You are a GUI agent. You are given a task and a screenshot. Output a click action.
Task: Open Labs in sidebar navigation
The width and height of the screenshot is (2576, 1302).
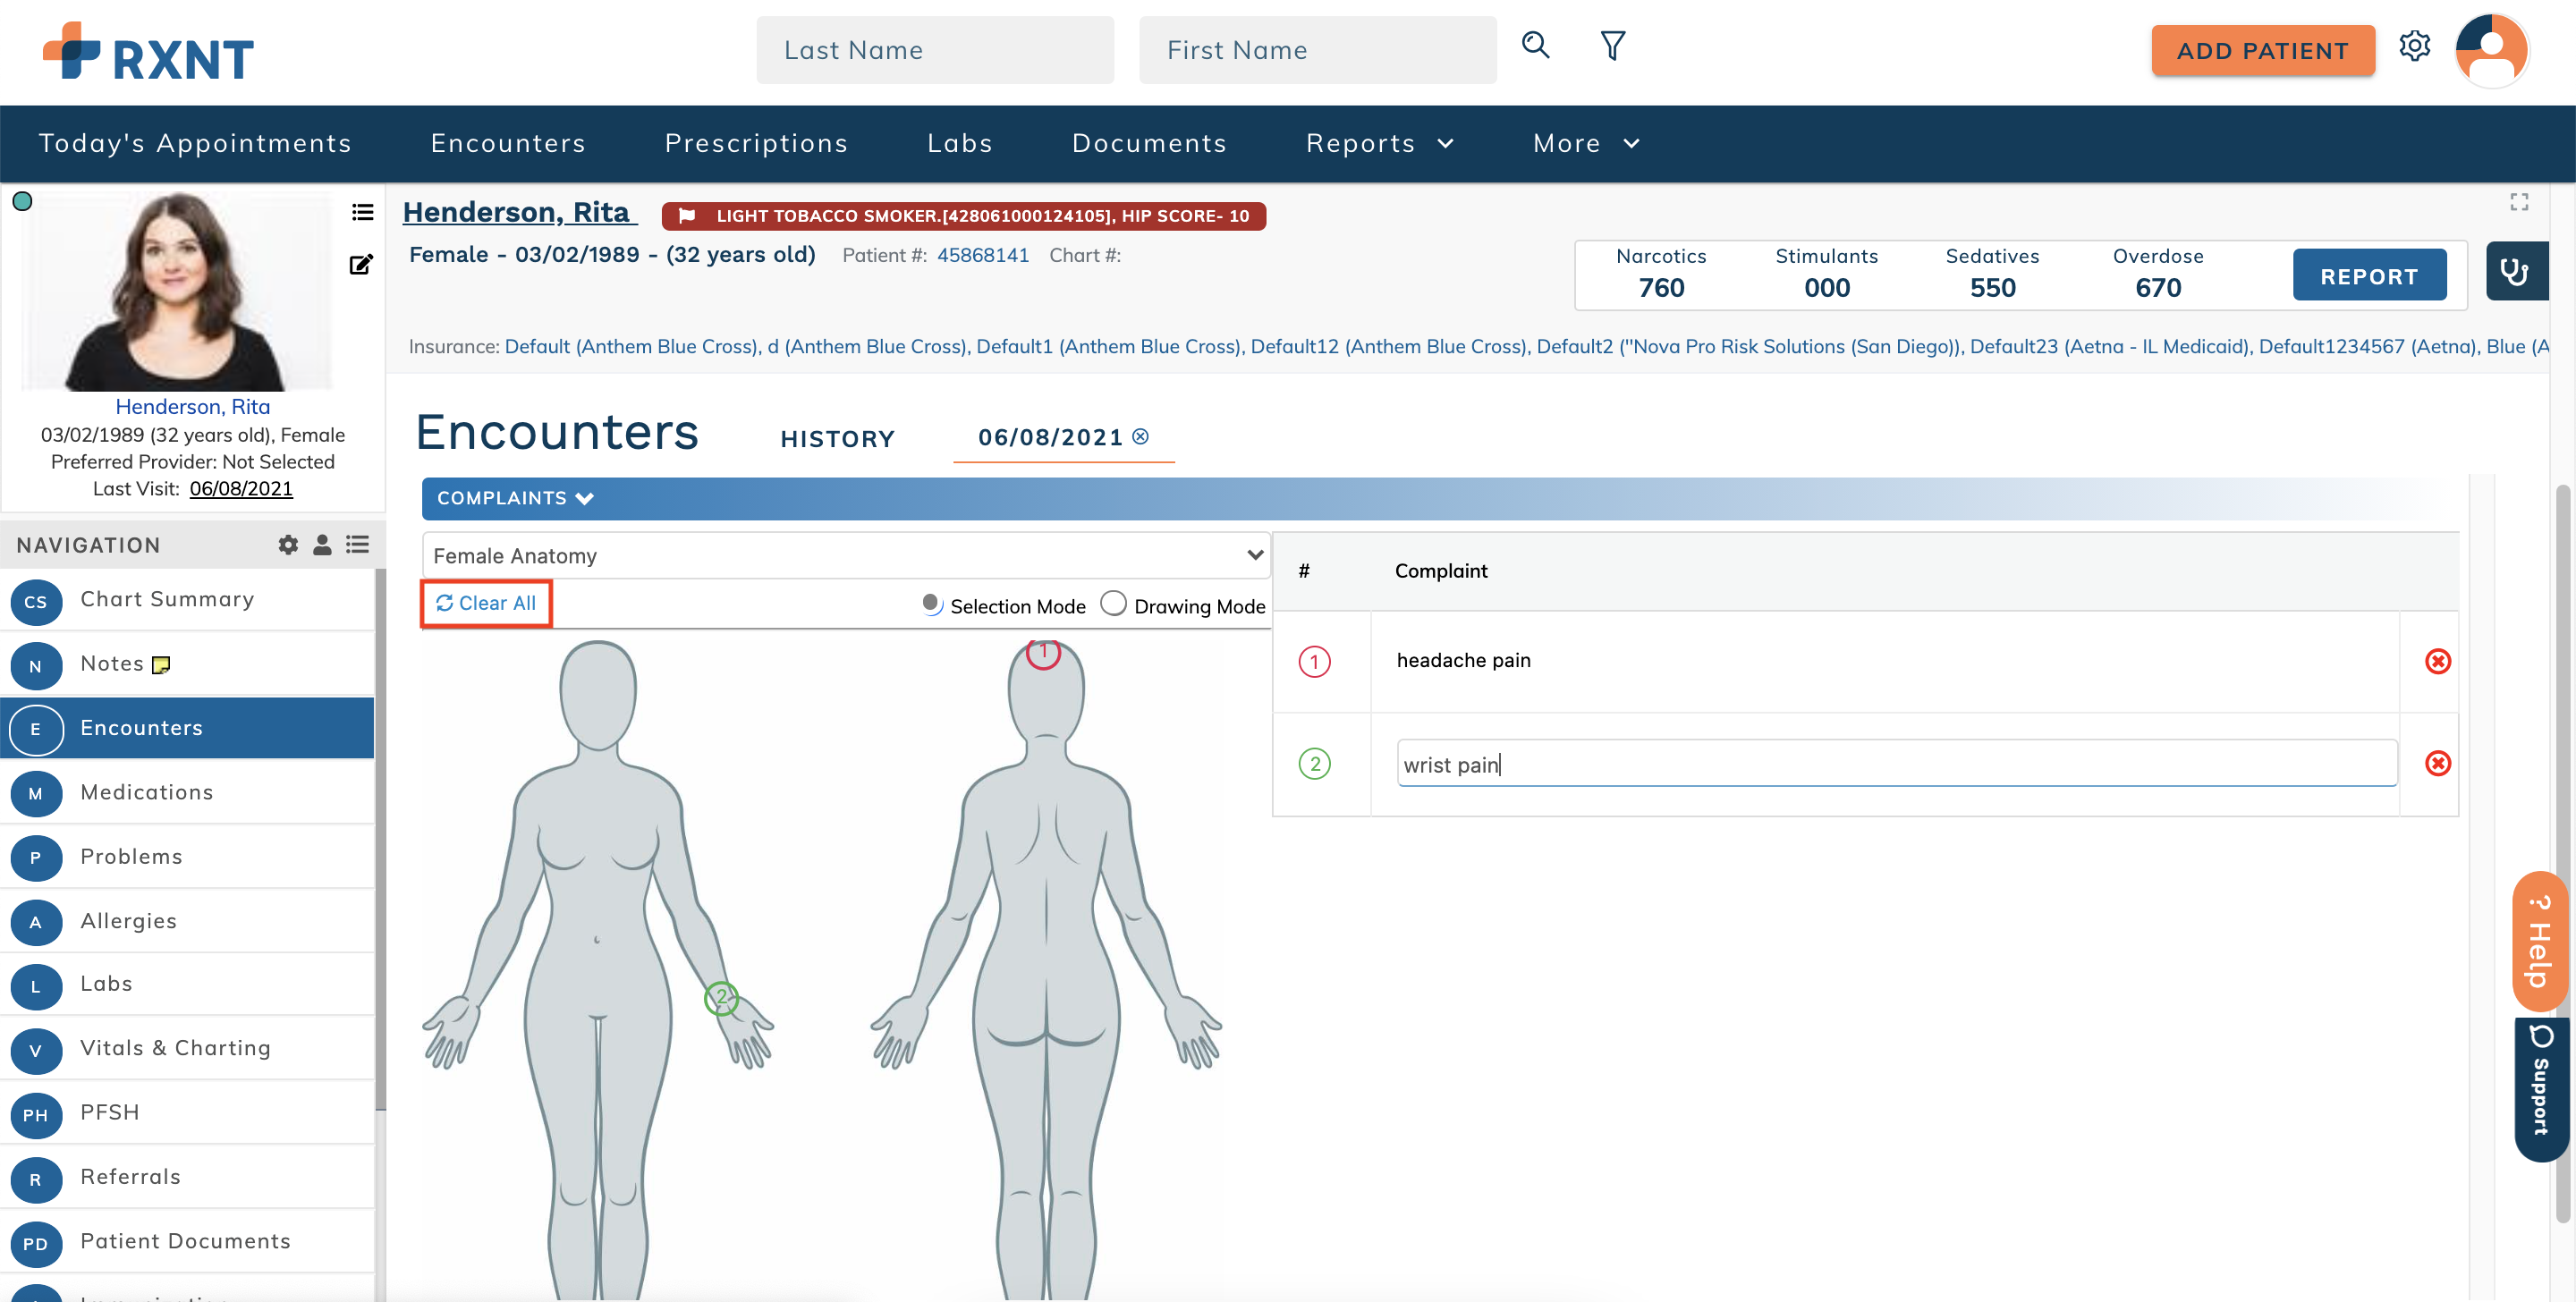187,985
